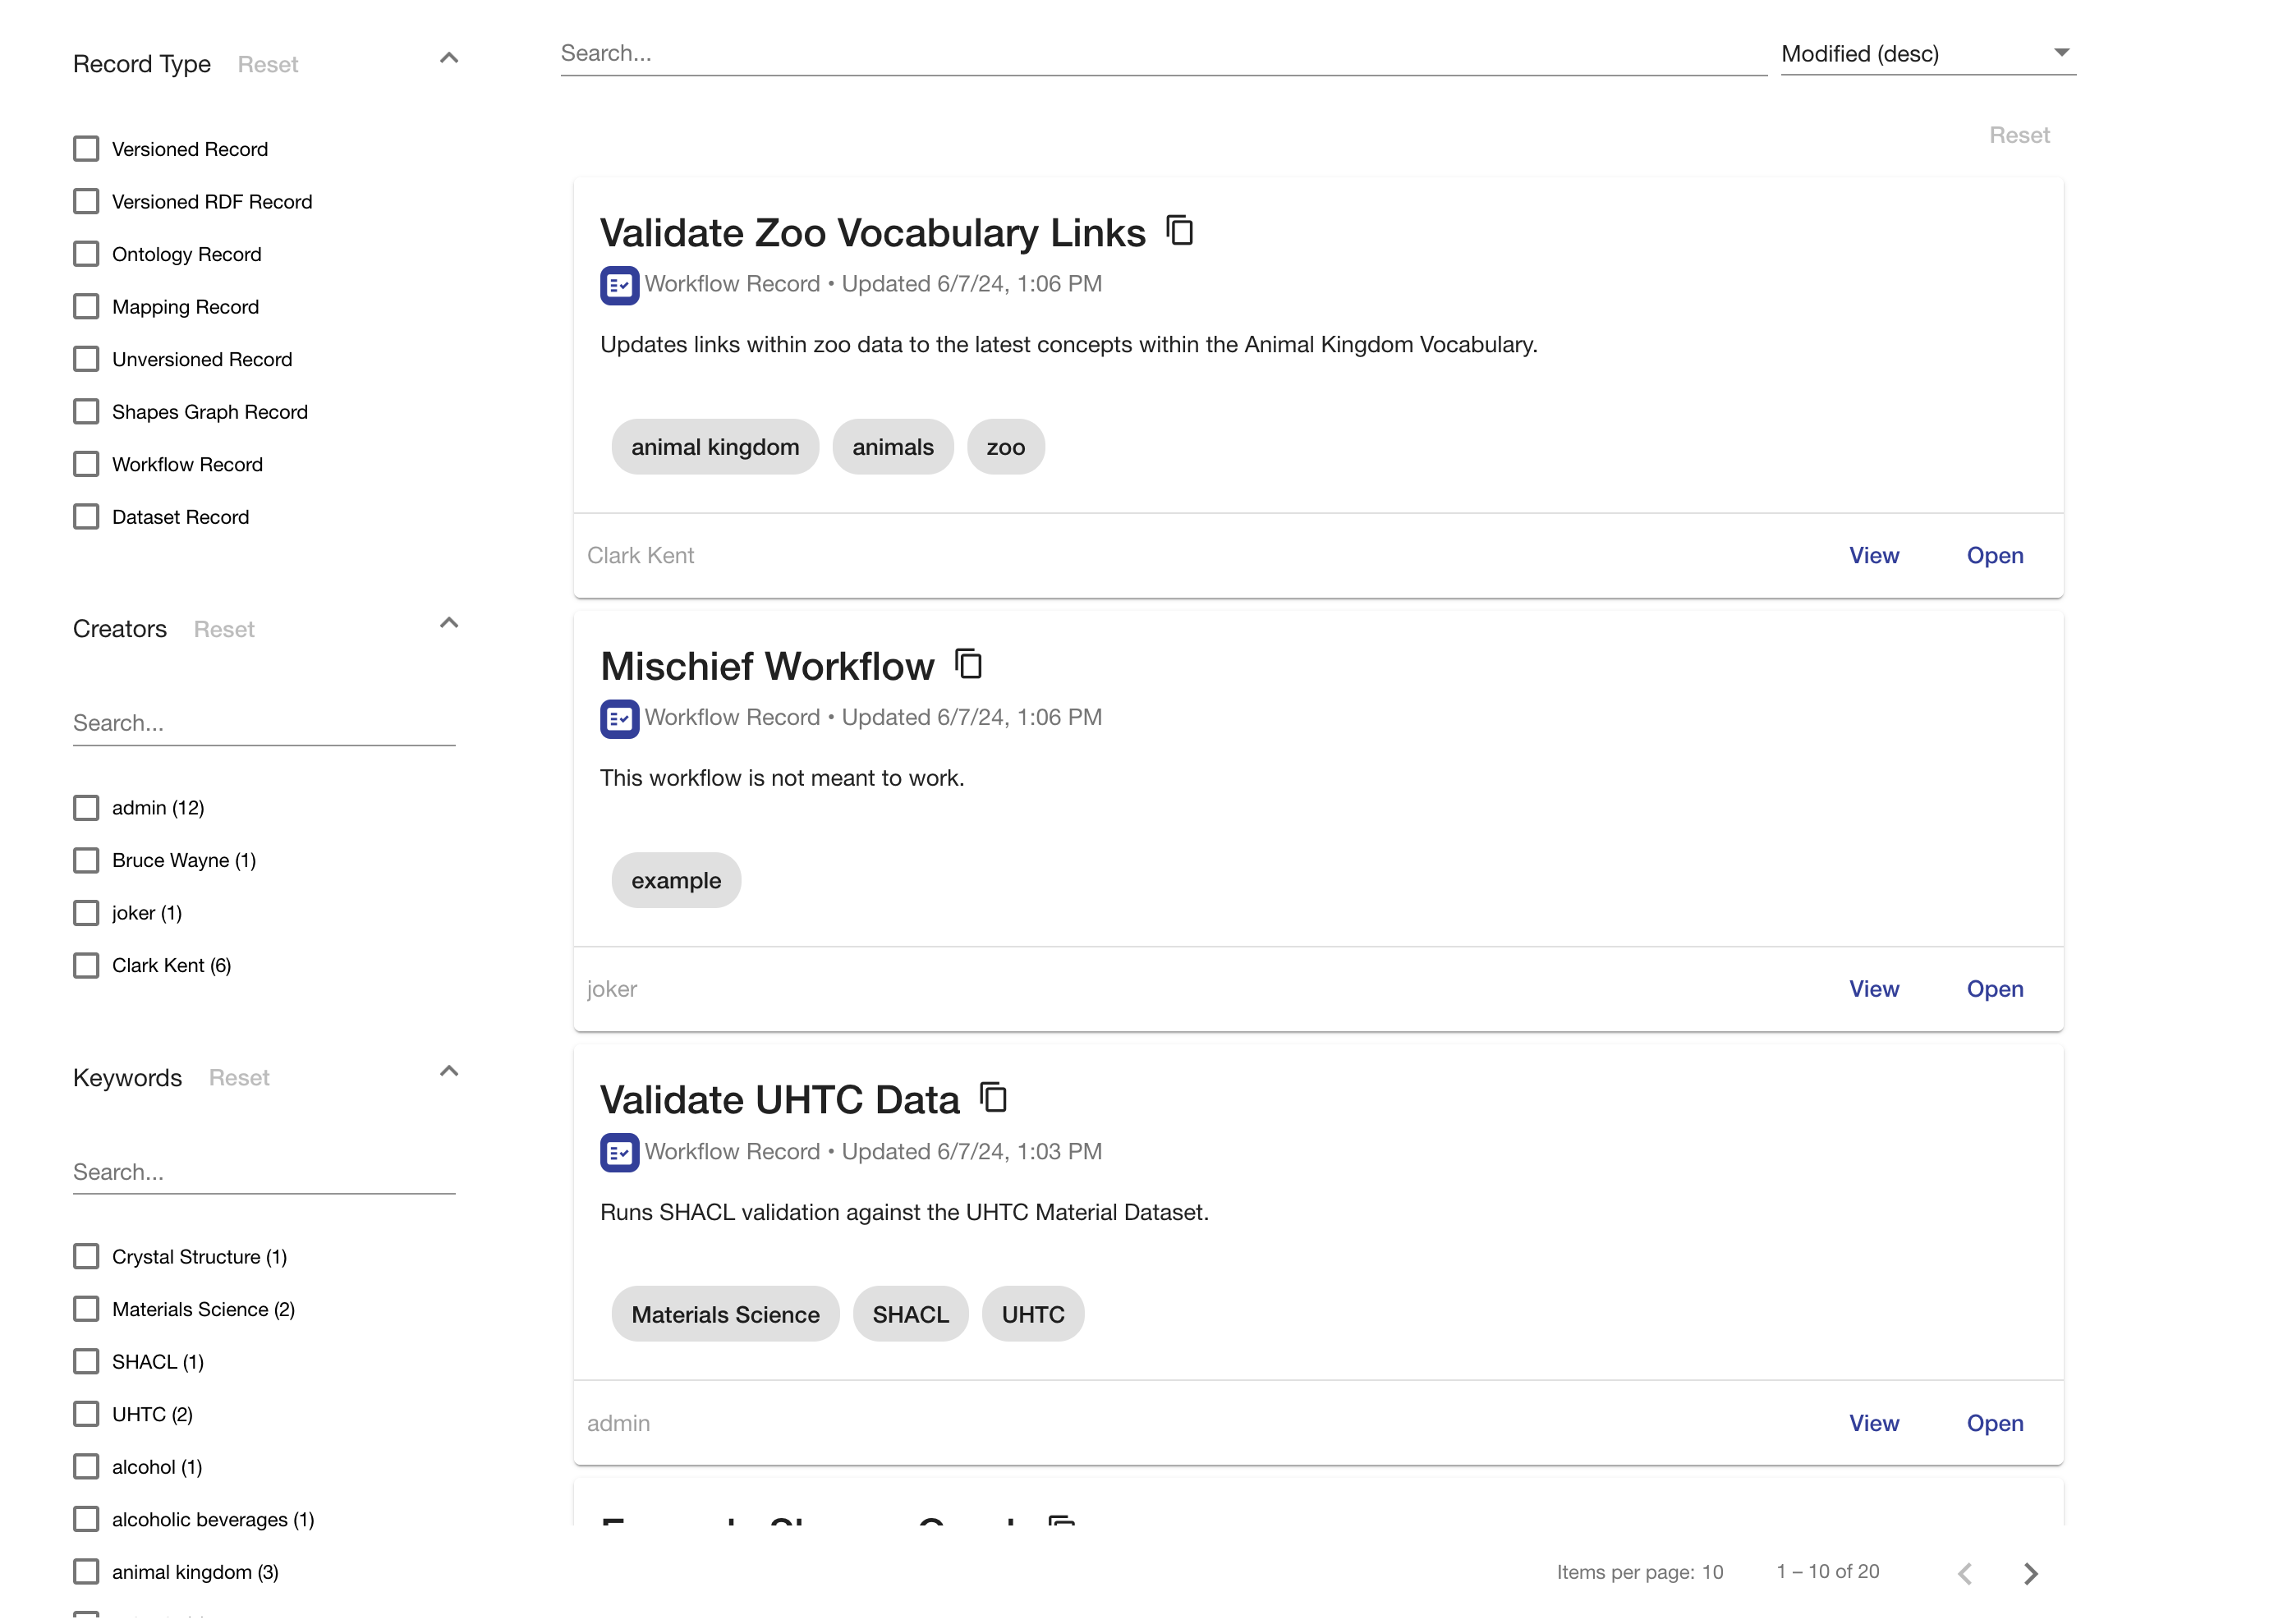The image size is (2283, 1624).
Task: Click the Reset link above results
Action: (2019, 135)
